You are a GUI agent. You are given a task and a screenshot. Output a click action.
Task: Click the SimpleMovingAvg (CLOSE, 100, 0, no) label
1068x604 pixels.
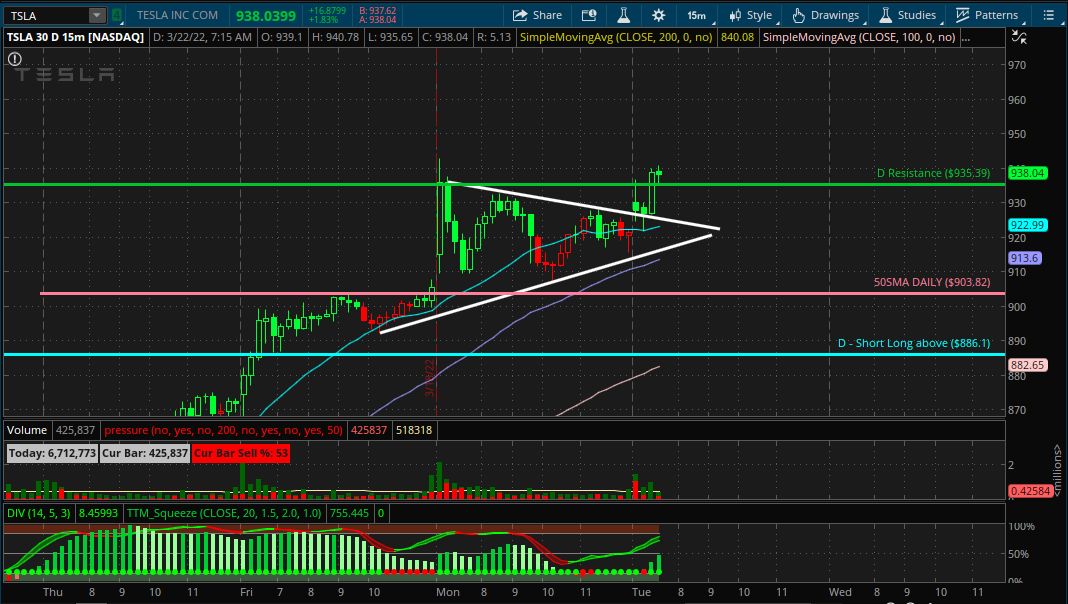pos(859,37)
